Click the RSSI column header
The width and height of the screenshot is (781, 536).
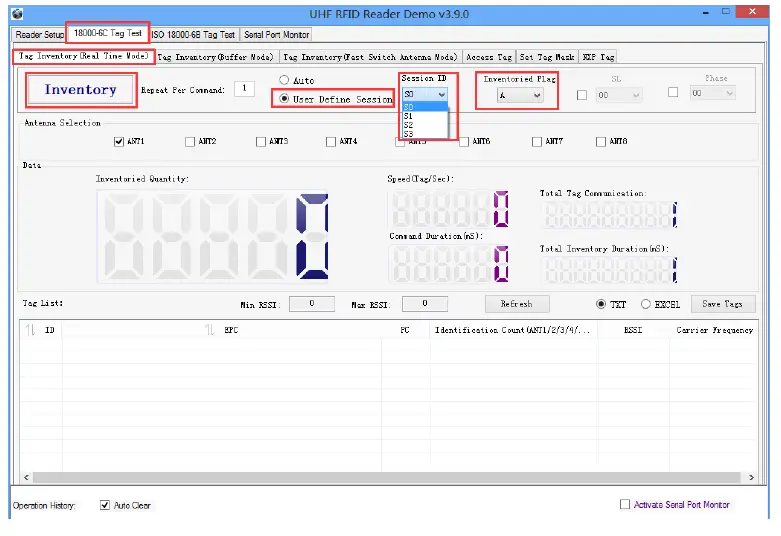(x=633, y=330)
